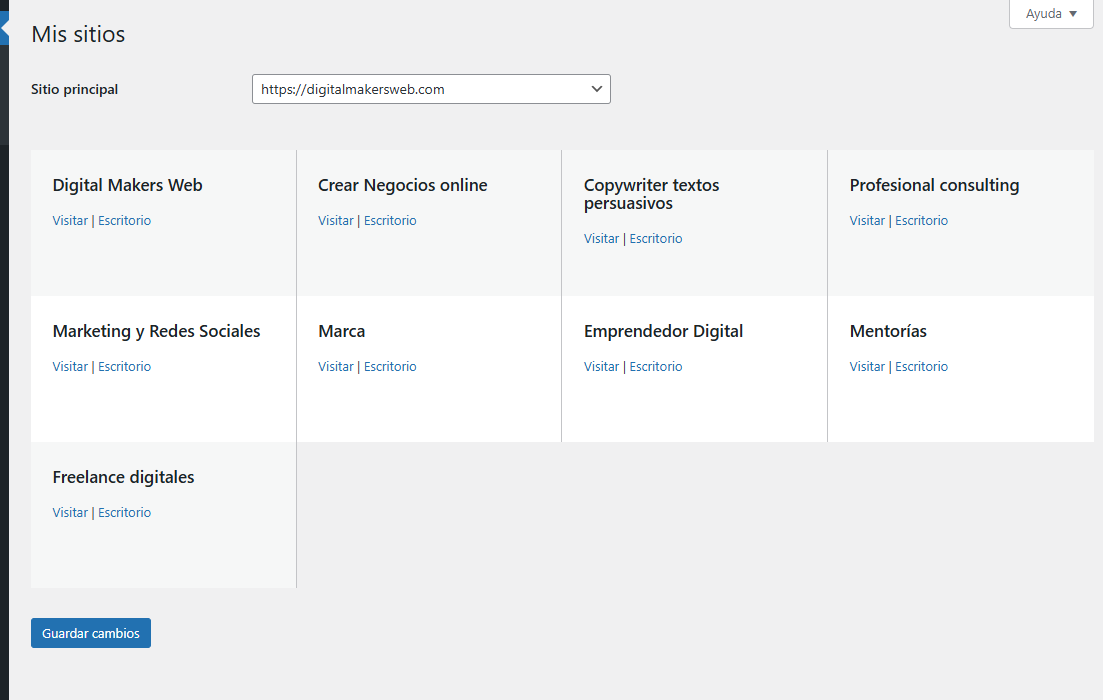Click the collapsed sidebar menu arrow
Image resolution: width=1103 pixels, height=700 pixels.
(x=4, y=30)
